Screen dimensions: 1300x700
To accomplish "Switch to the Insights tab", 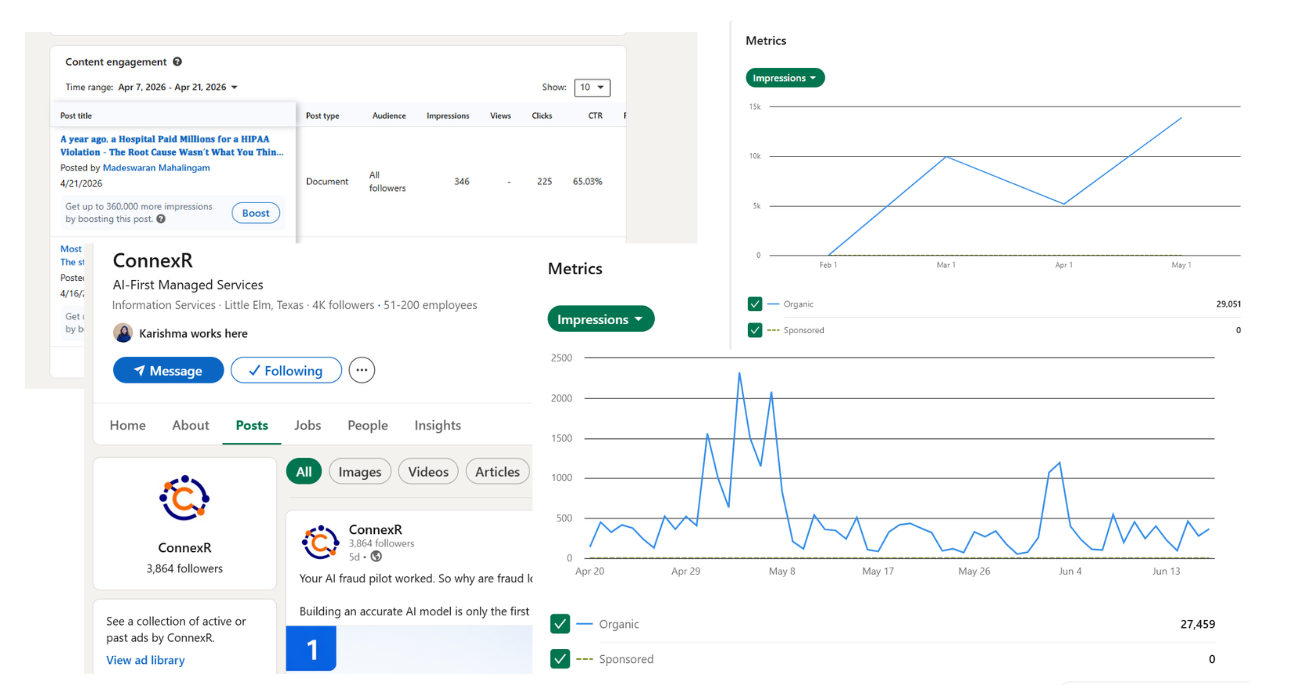I will 438,425.
